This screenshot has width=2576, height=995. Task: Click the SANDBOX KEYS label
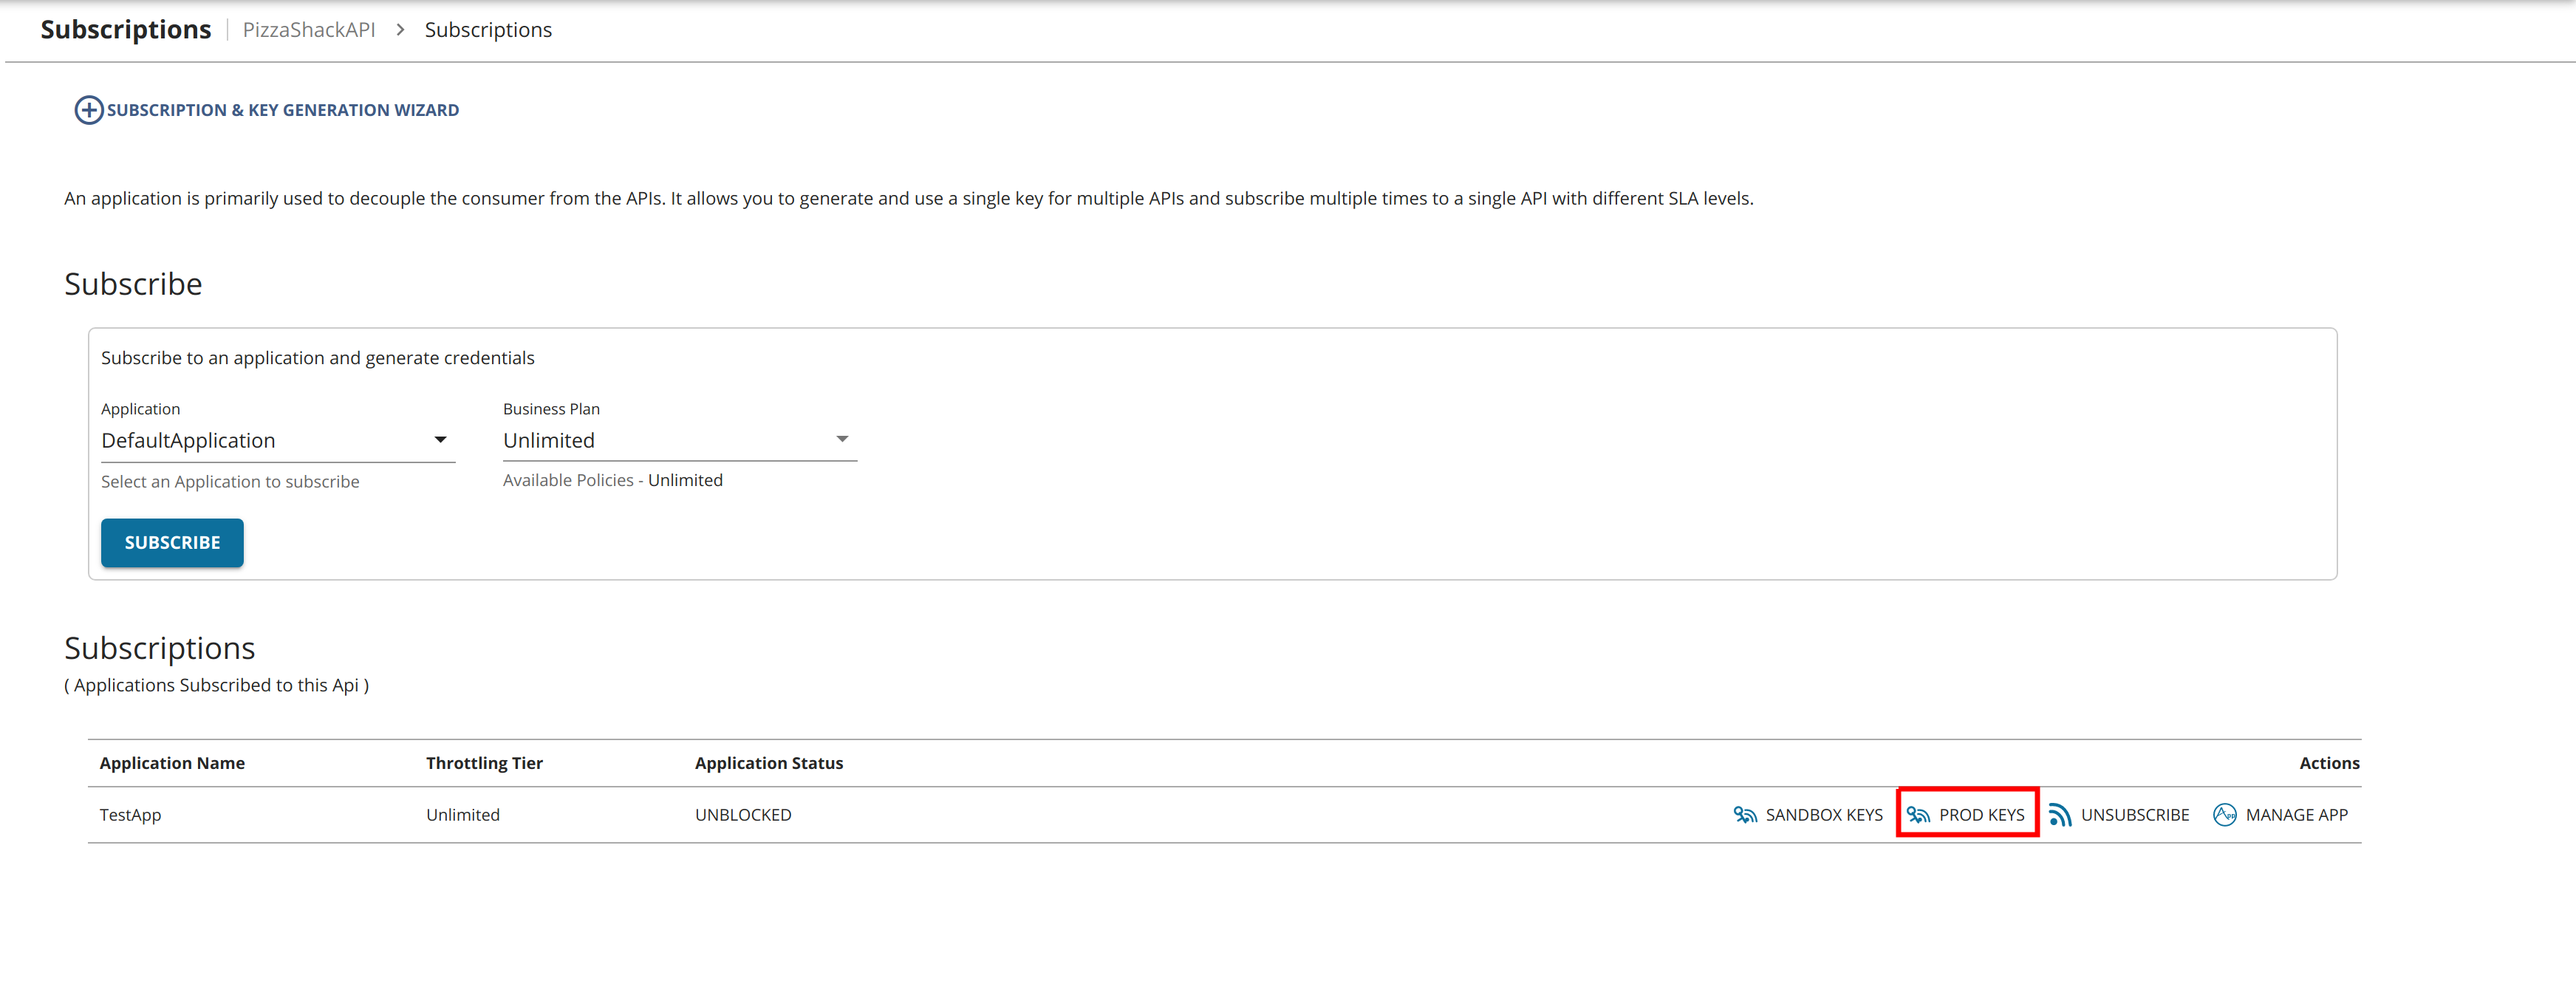(1824, 815)
